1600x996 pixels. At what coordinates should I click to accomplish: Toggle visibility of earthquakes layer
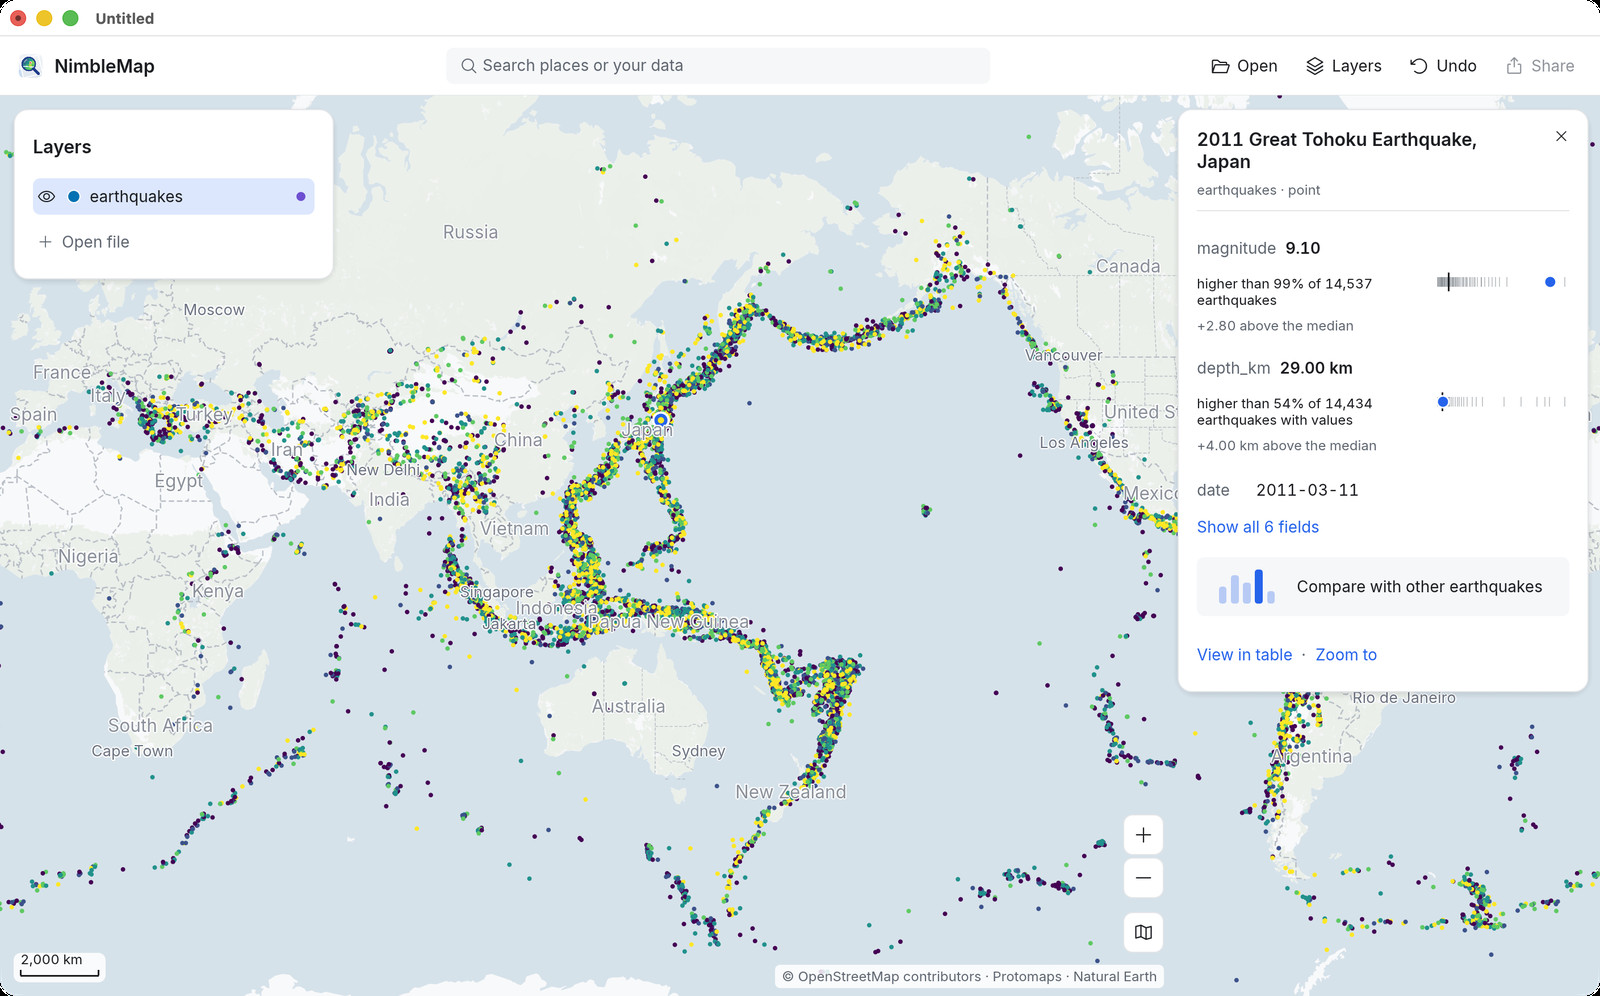[x=47, y=197]
